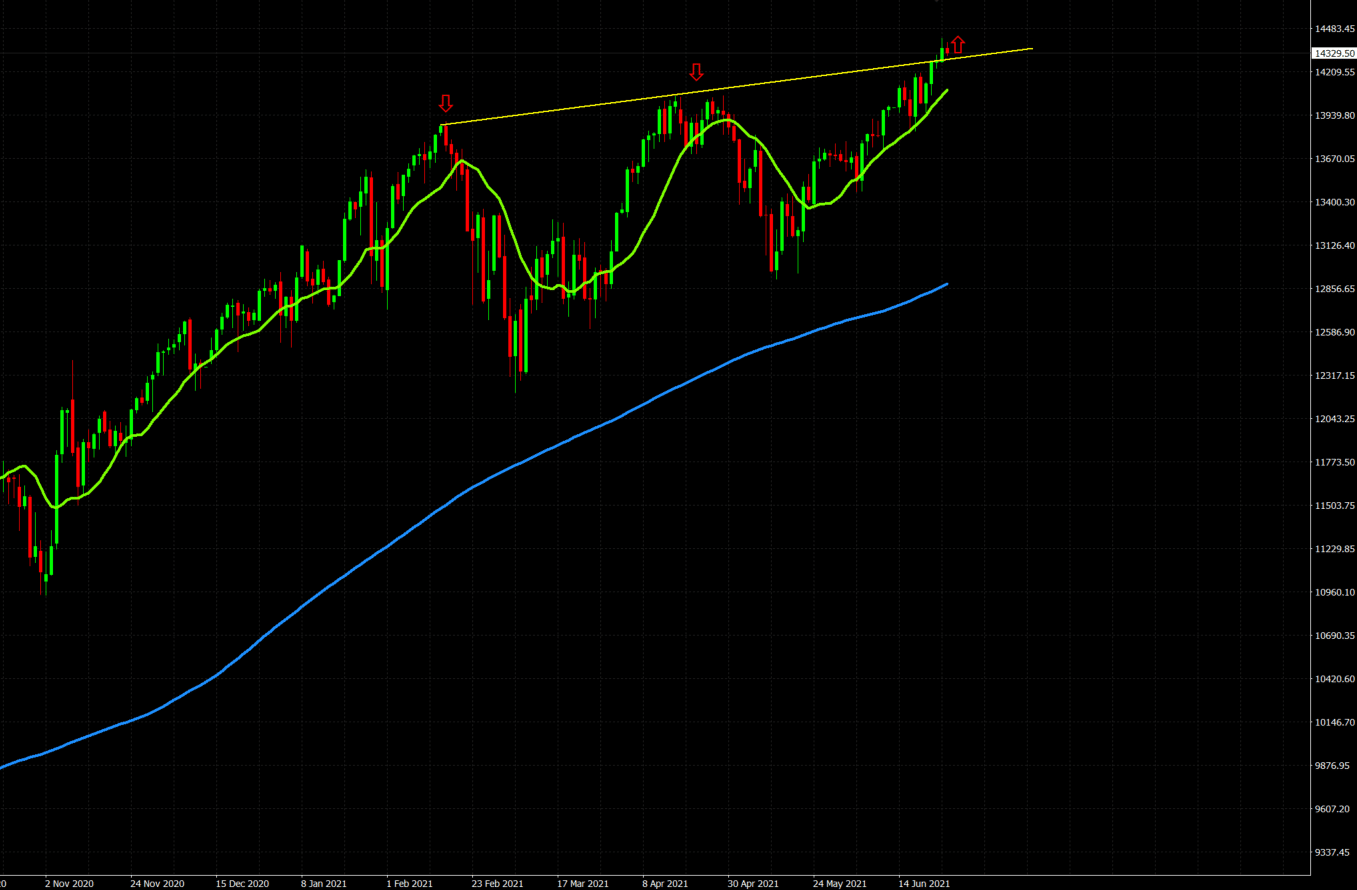The width and height of the screenshot is (1357, 890).
Task: Click the 12043.25 price axis label
Action: click(x=1334, y=419)
